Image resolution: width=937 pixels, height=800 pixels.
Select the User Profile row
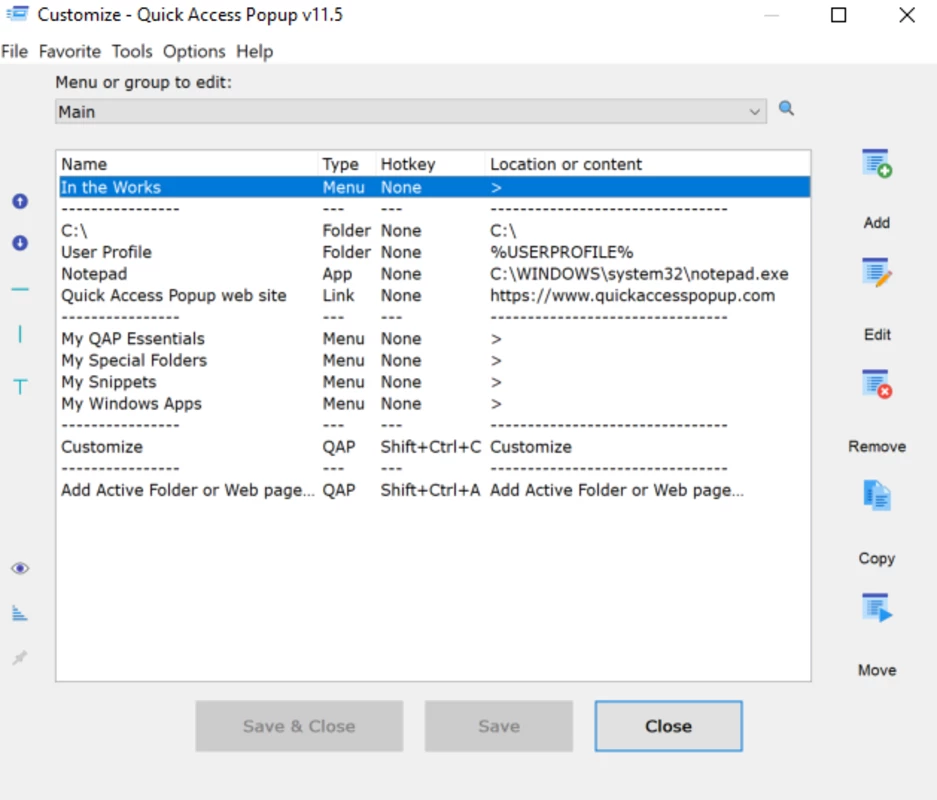(x=434, y=252)
